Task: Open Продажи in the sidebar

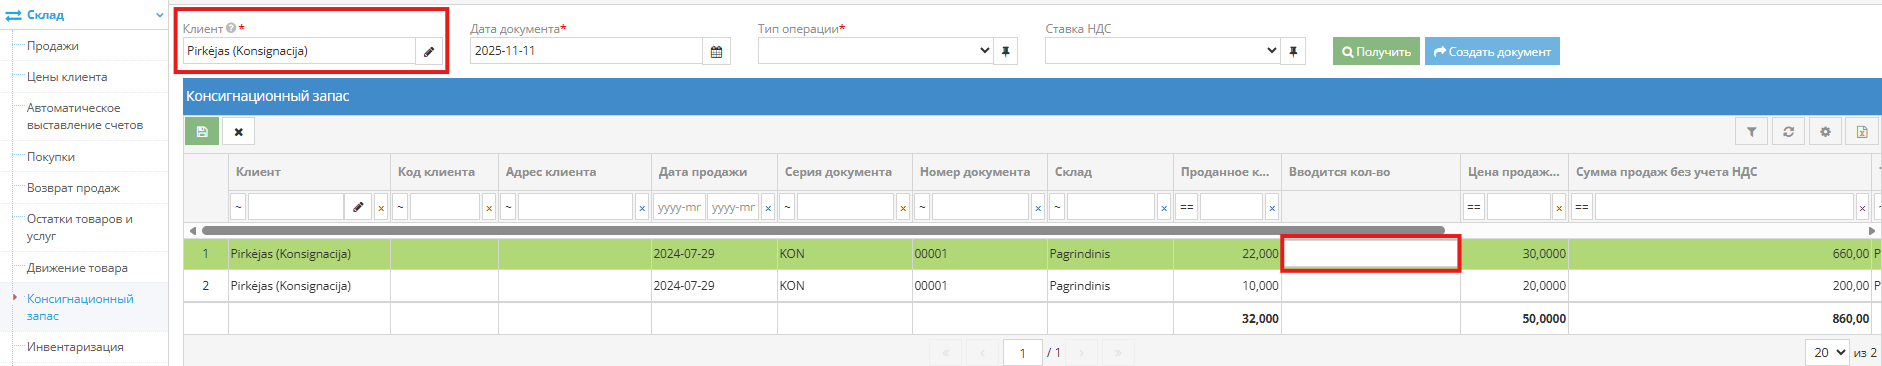Action: click(x=53, y=46)
